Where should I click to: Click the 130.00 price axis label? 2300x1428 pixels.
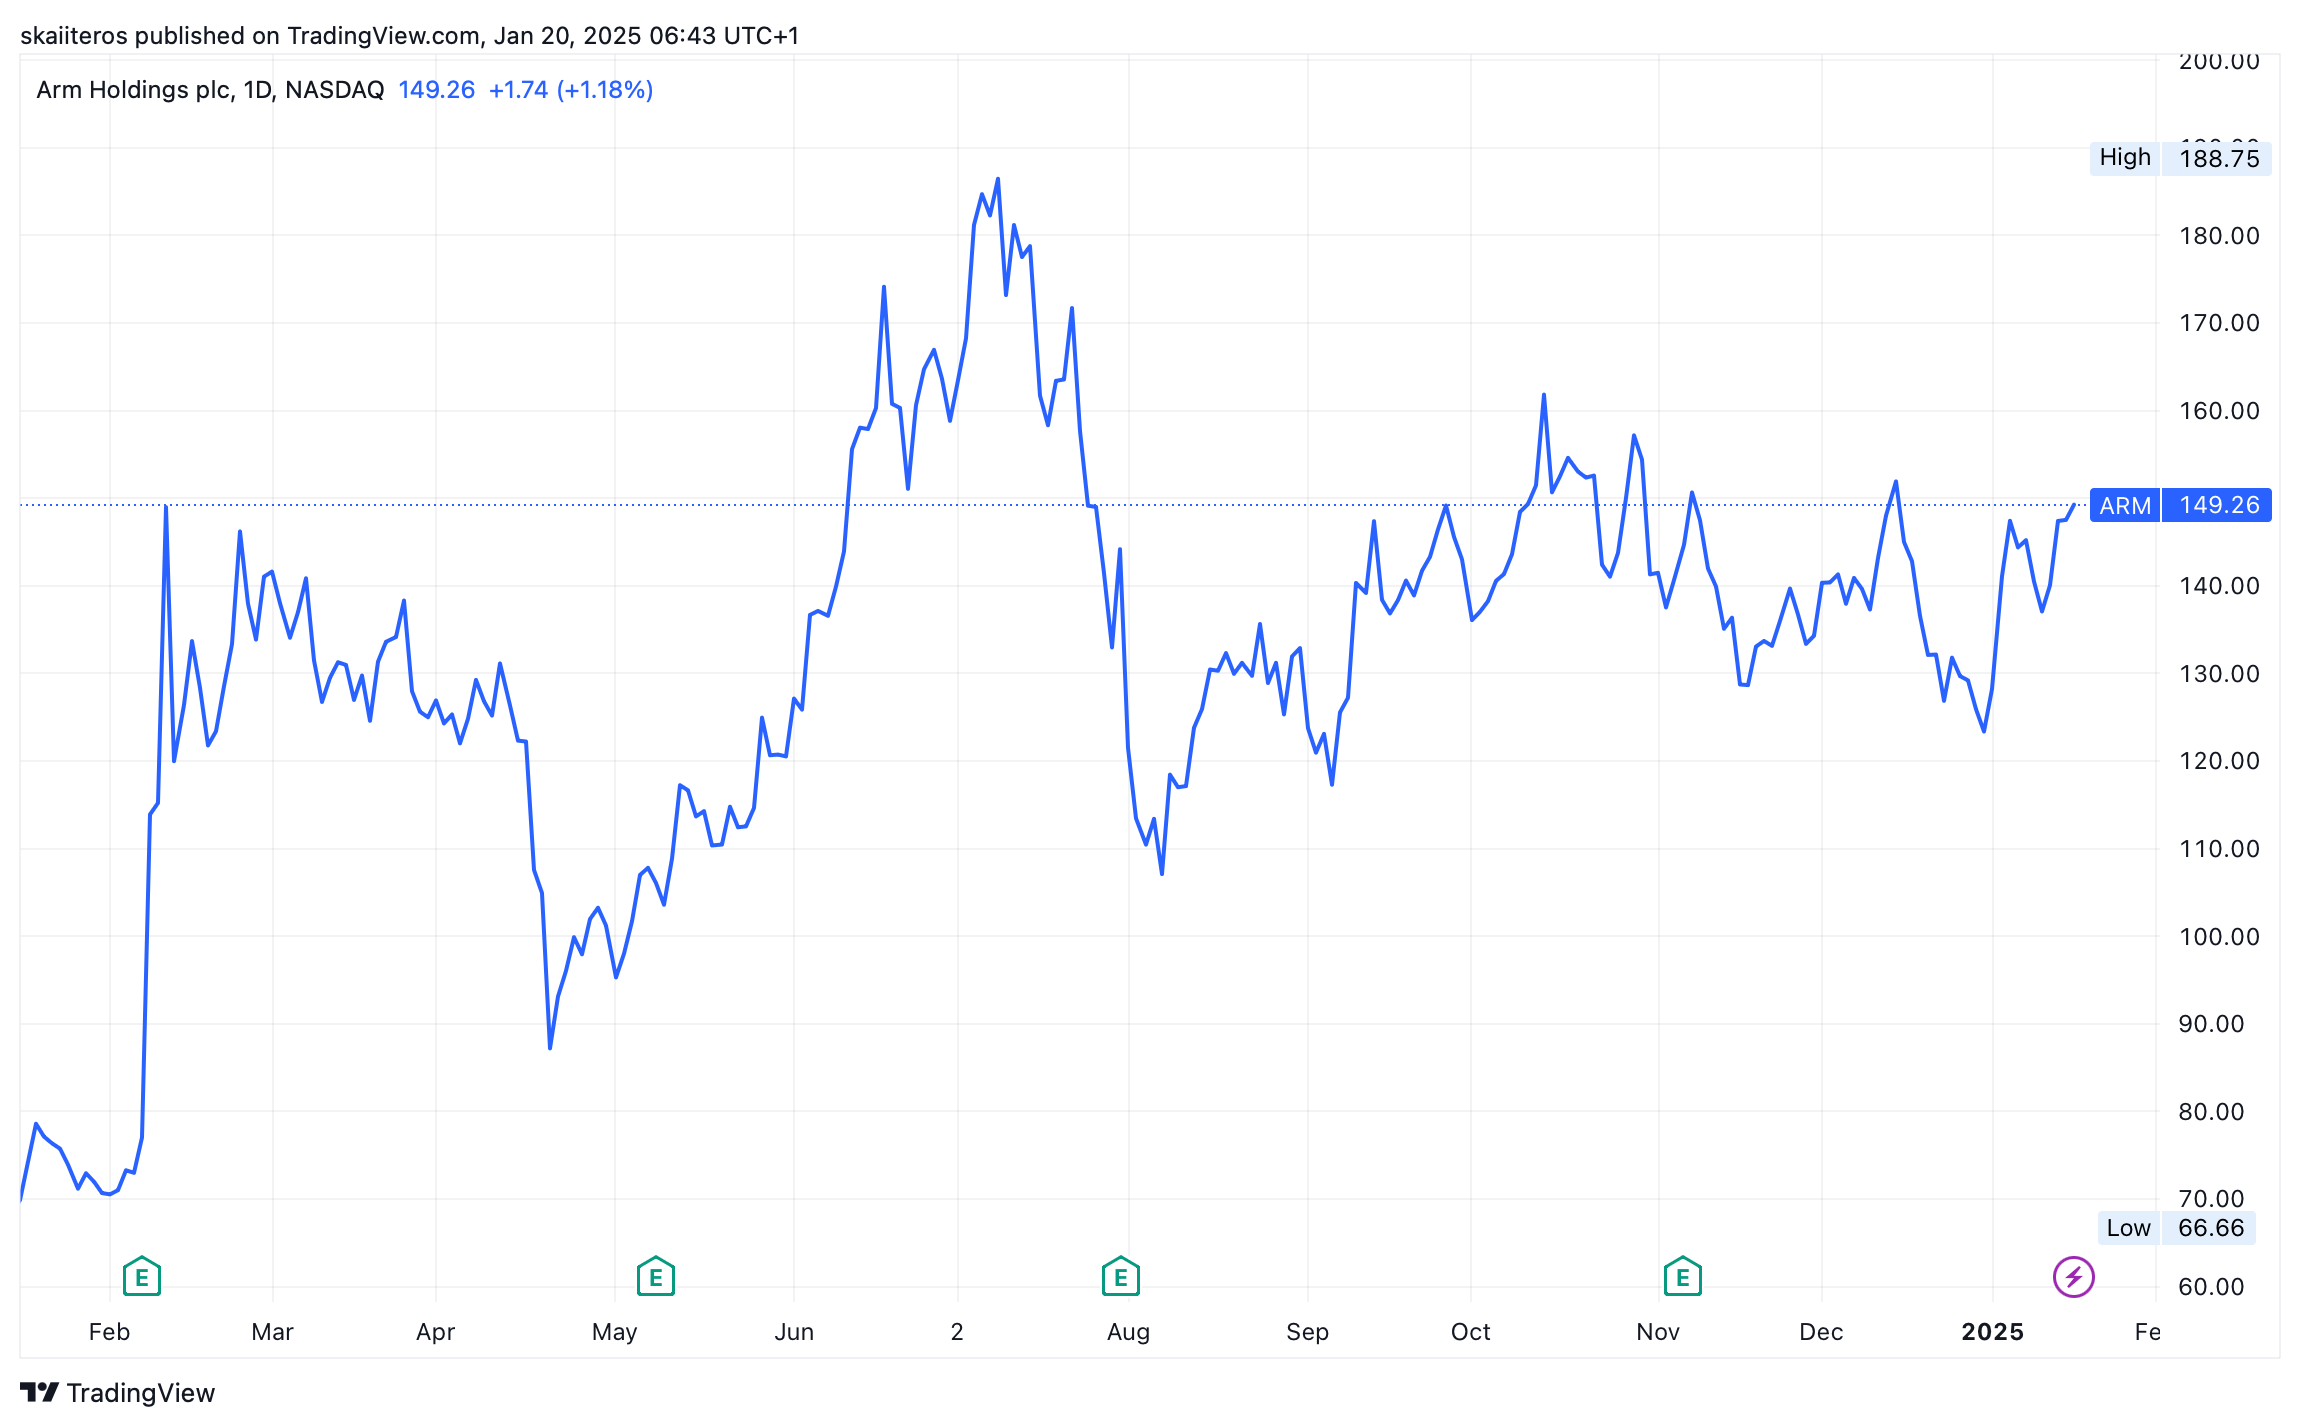coord(2219,674)
